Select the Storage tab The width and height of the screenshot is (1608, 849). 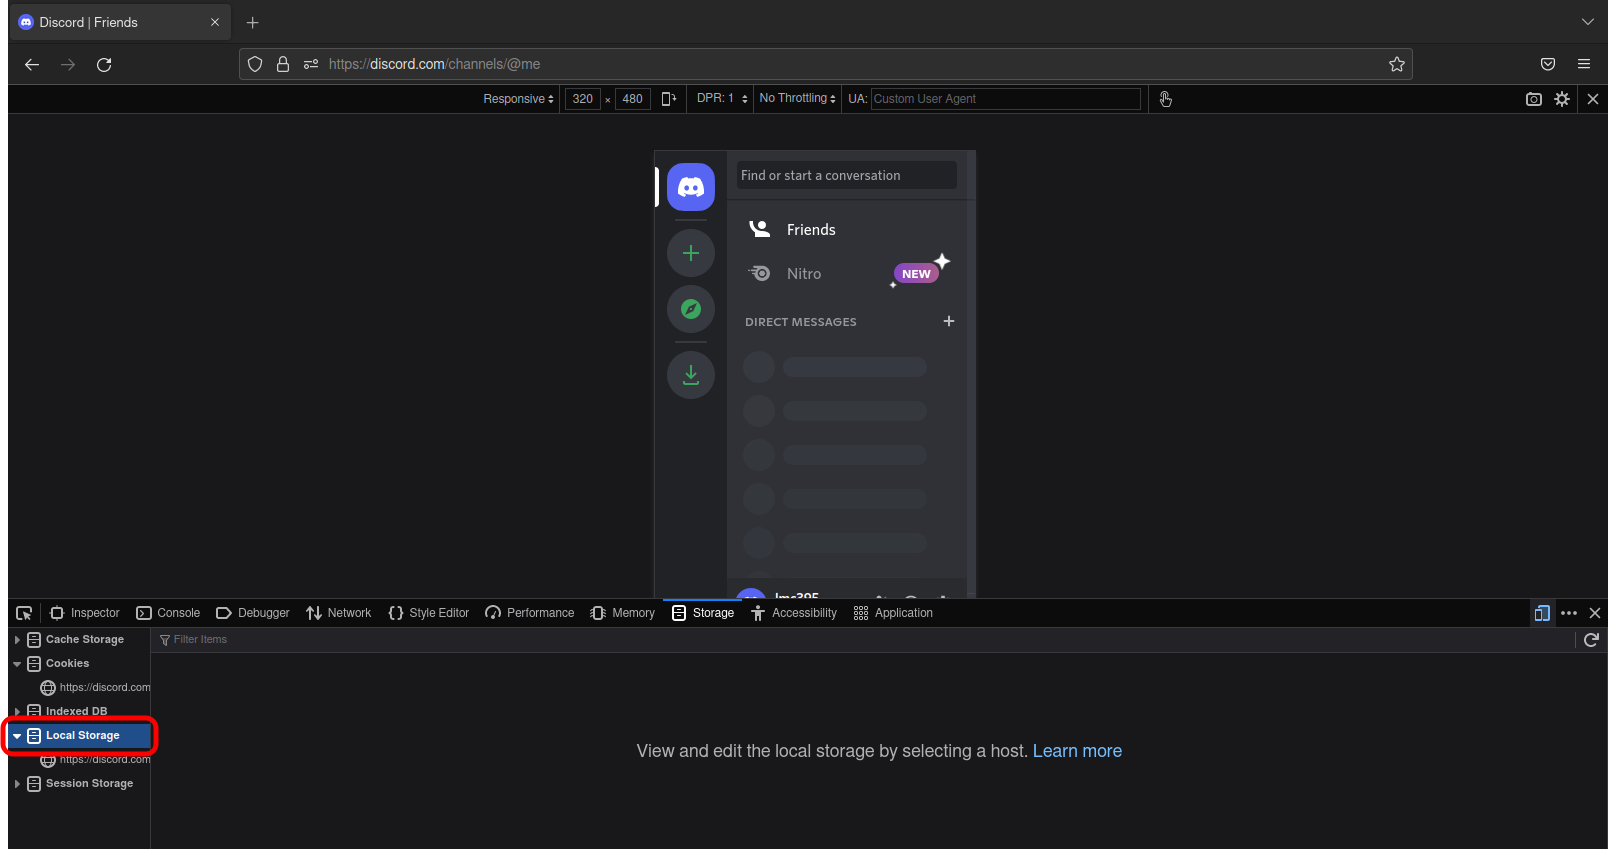coord(703,613)
